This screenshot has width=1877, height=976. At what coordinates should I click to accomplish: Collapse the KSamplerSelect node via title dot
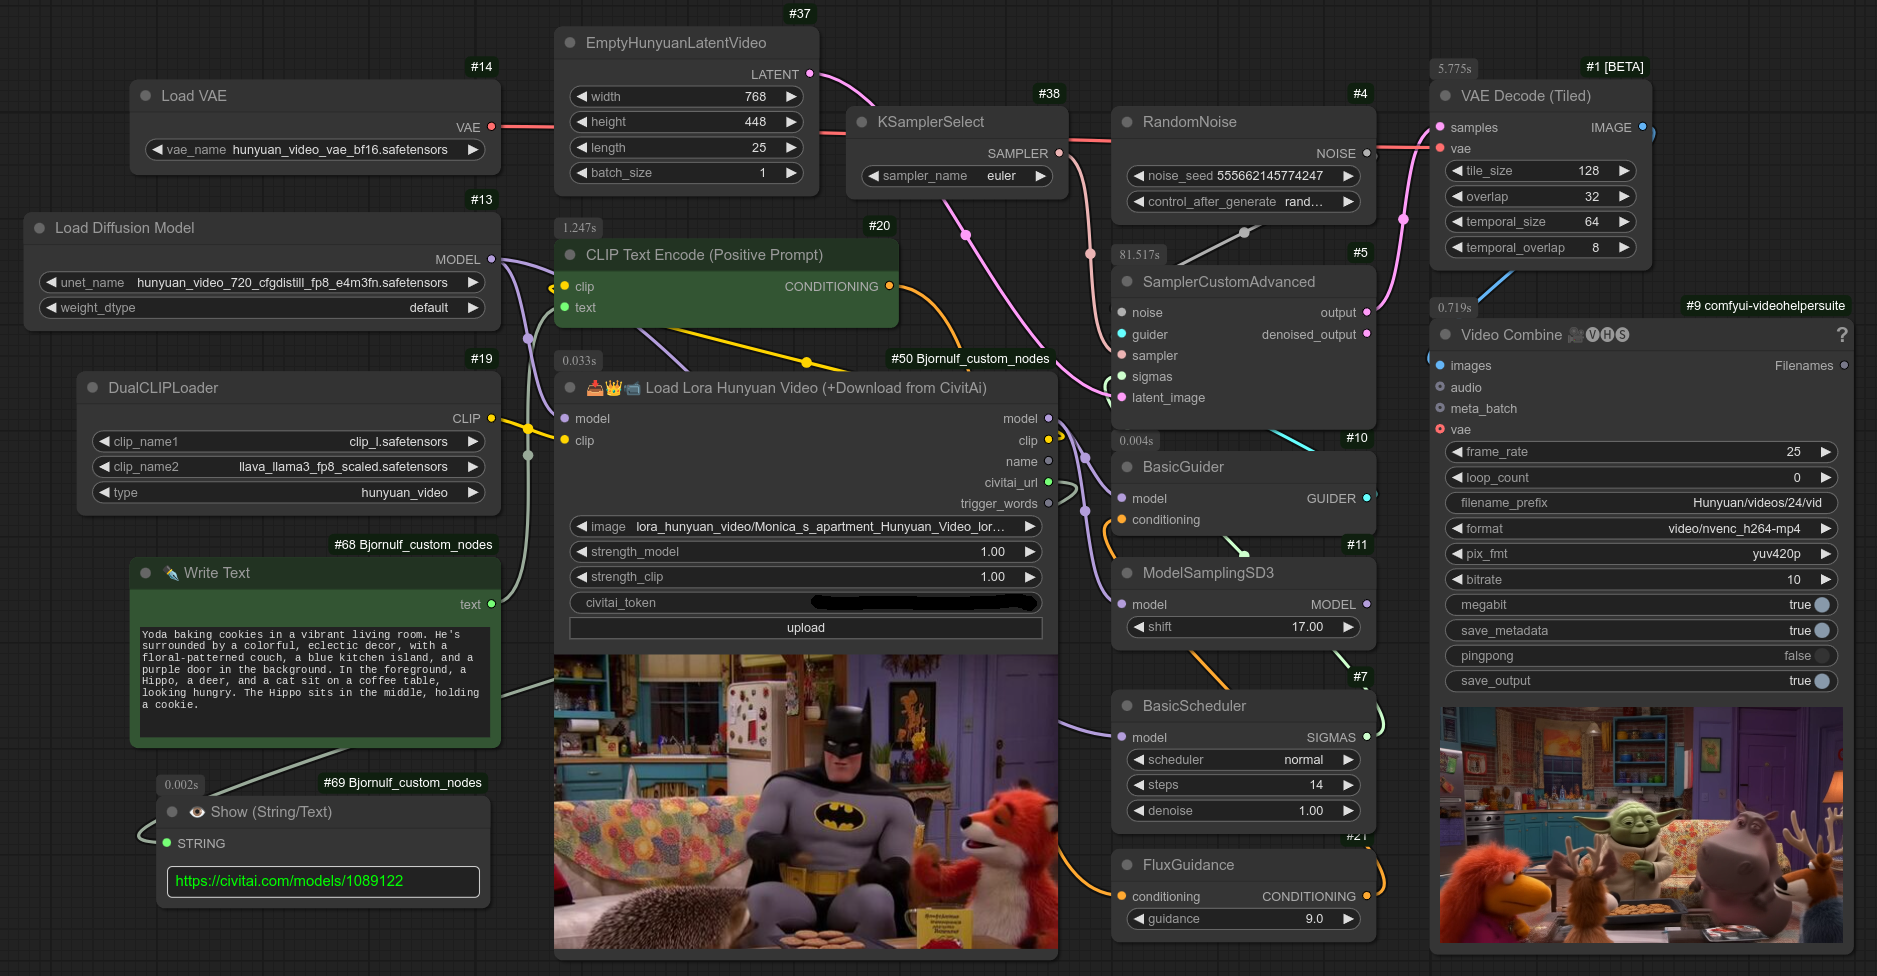862,122
